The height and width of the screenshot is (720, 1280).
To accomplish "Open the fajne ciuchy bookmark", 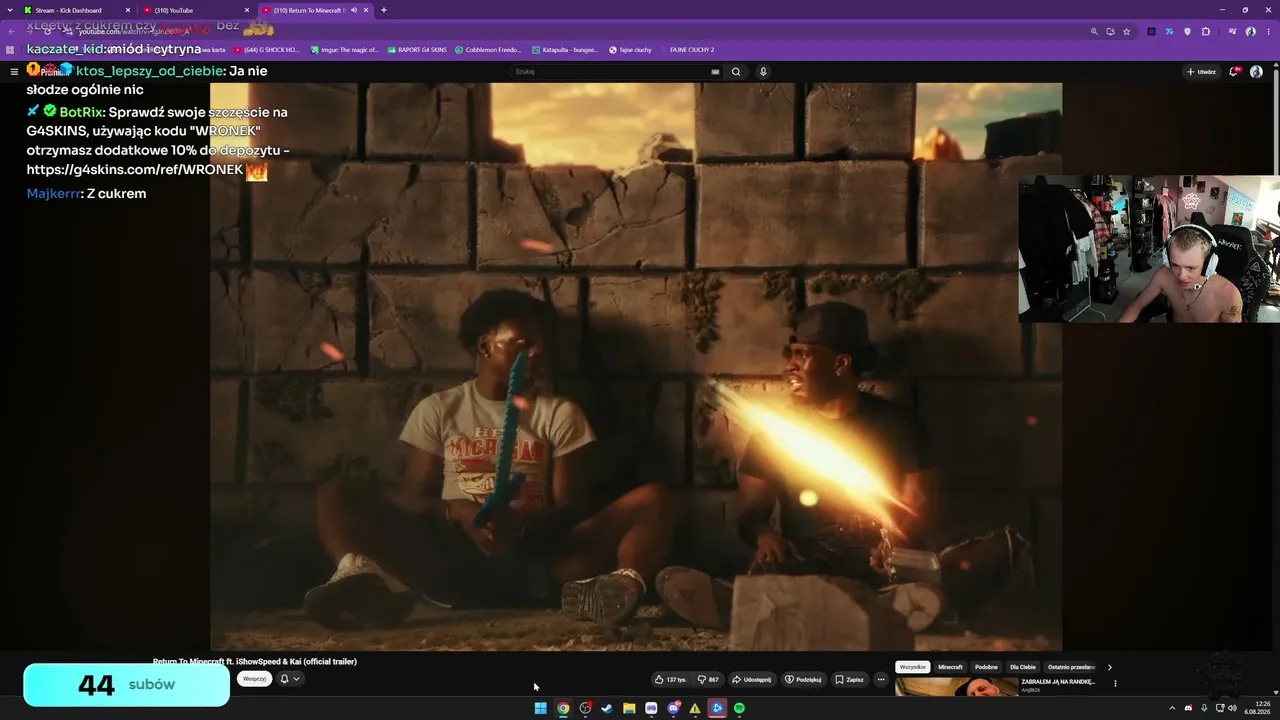I will (630, 49).
